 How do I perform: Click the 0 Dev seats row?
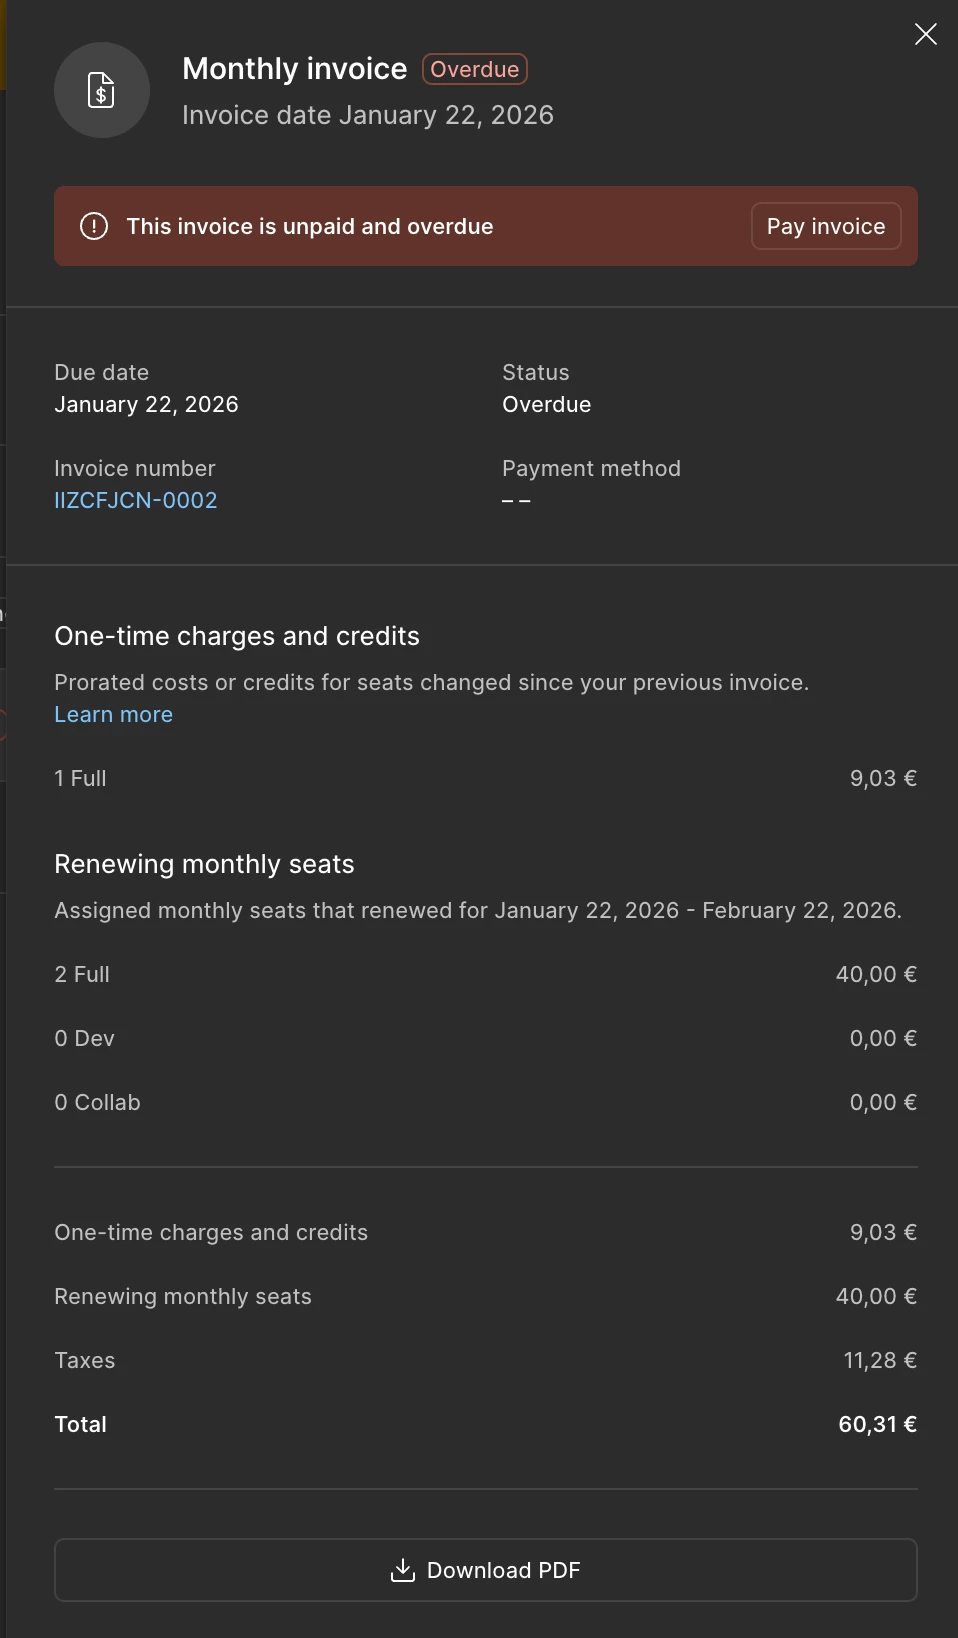click(x=84, y=1038)
